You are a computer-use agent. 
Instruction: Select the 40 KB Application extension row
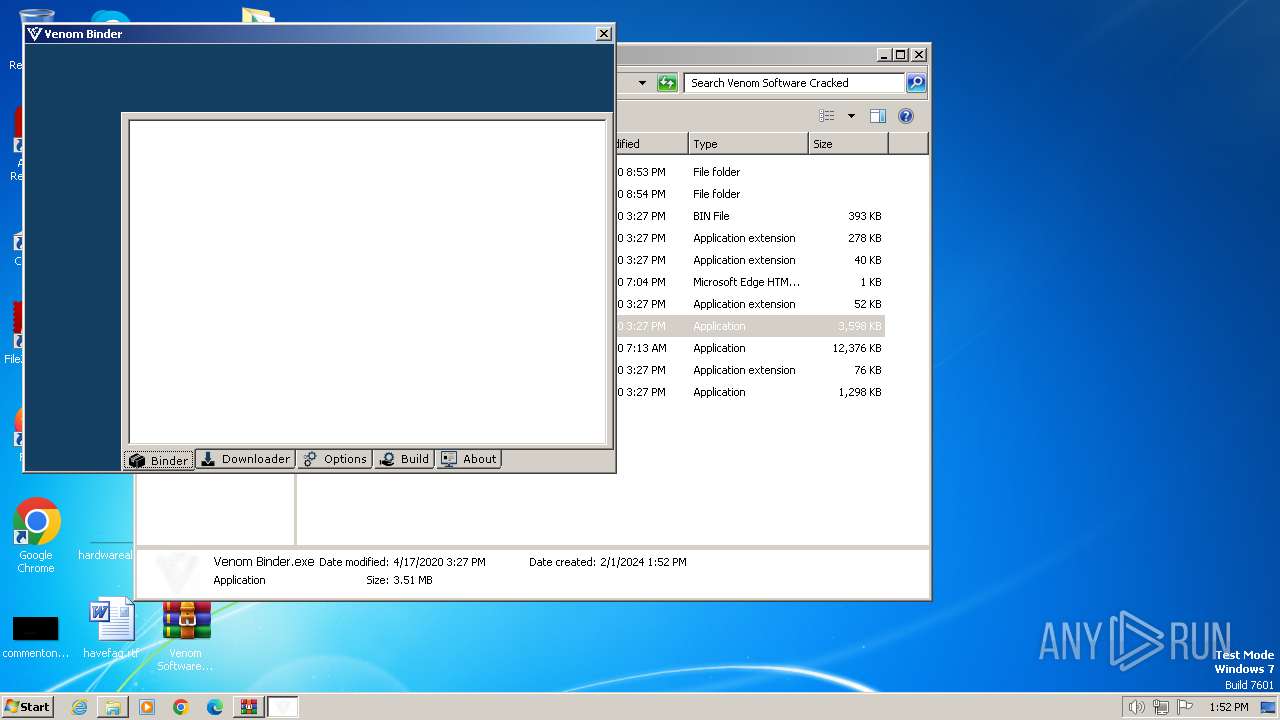pos(750,260)
